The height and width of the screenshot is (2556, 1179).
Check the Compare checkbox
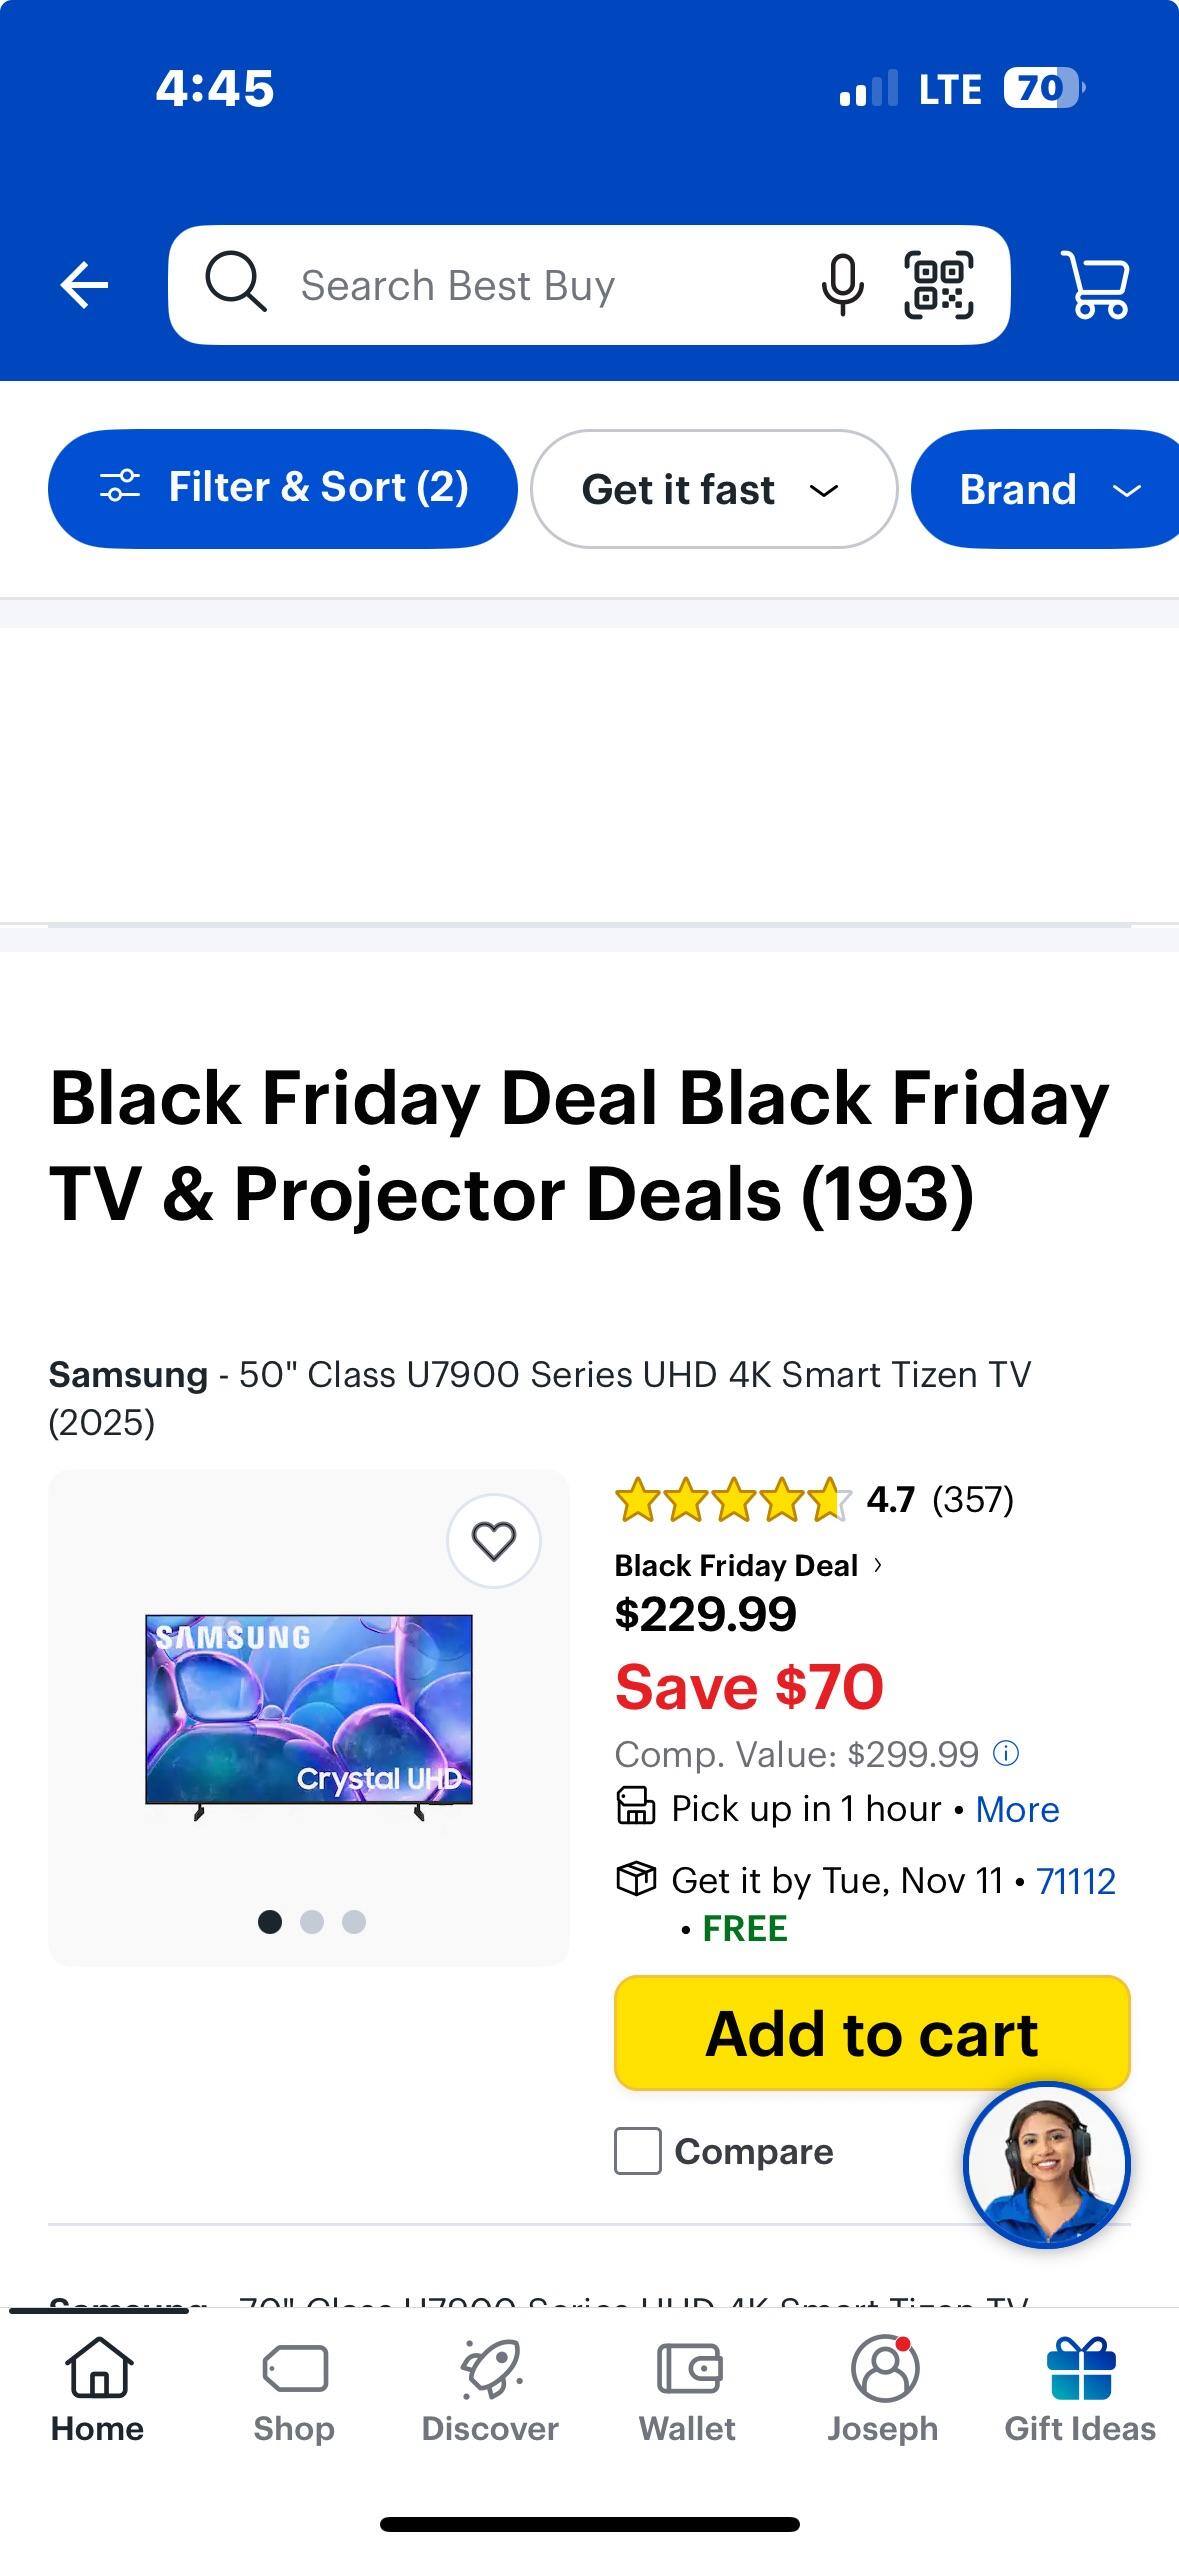pyautogui.click(x=638, y=2151)
